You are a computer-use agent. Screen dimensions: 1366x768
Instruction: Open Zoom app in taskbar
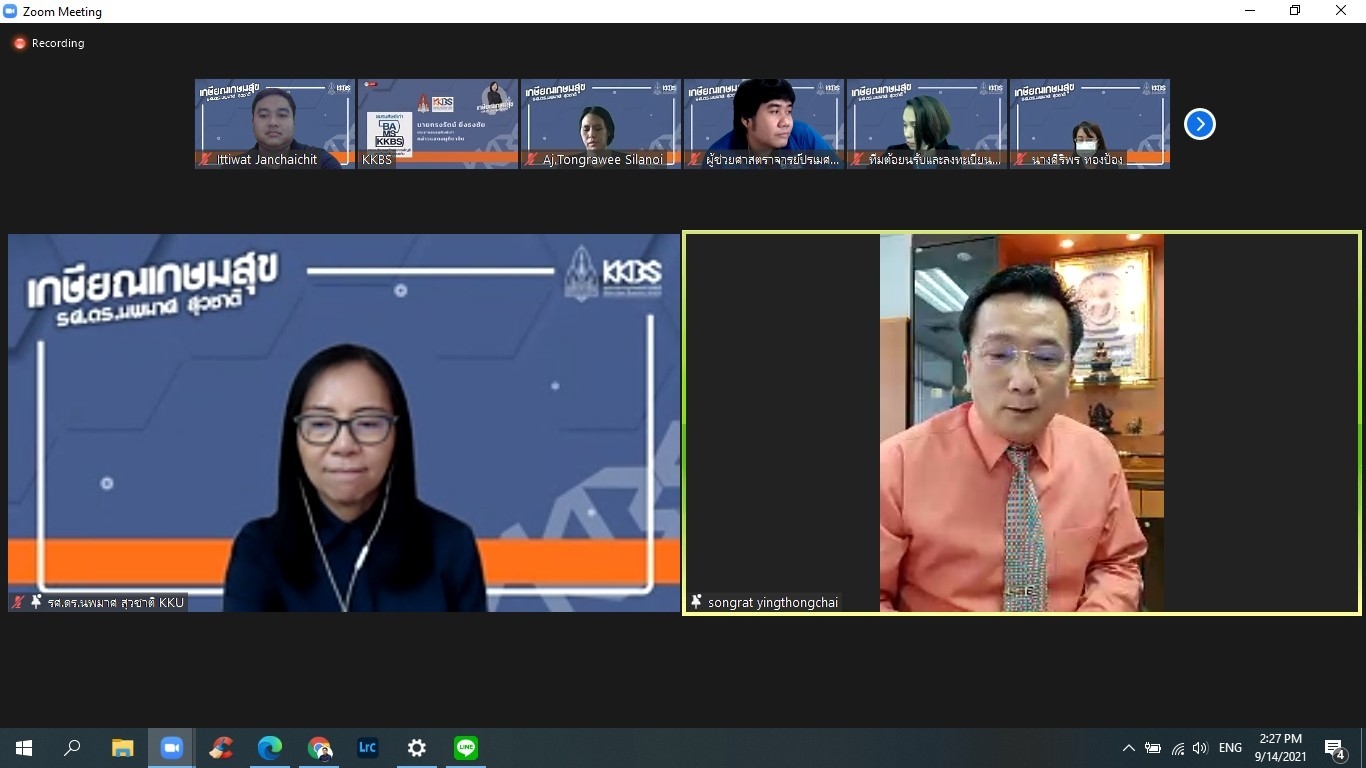pyautogui.click(x=171, y=748)
